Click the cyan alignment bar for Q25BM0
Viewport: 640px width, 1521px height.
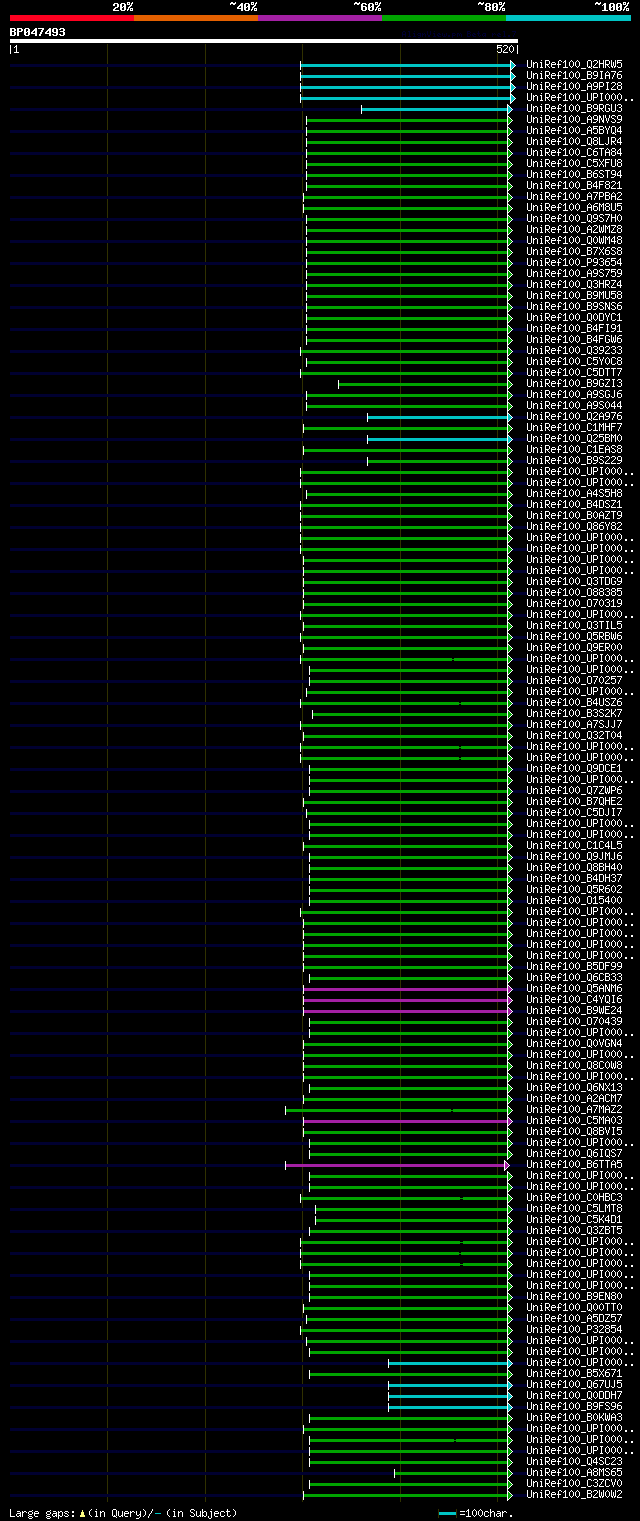(439, 438)
